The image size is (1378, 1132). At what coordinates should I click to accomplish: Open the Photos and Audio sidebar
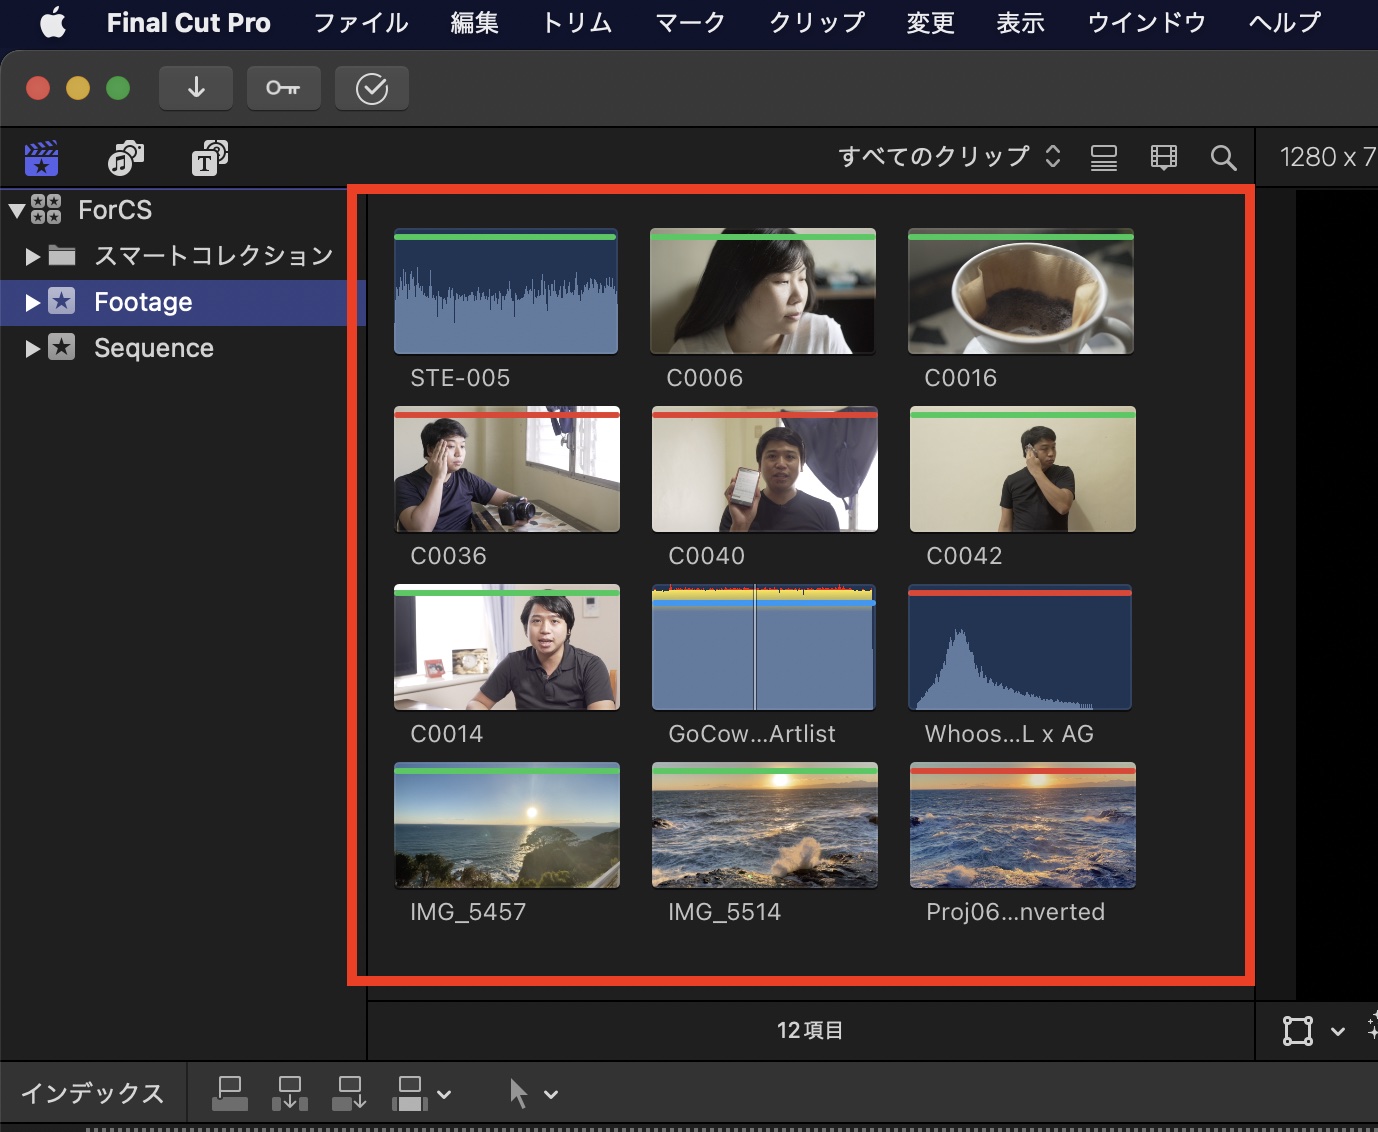126,158
